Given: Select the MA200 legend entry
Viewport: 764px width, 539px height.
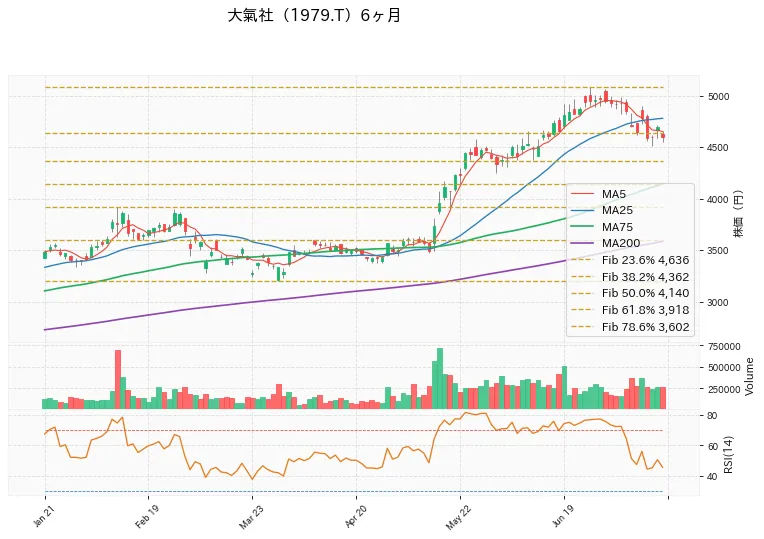Looking at the screenshot, I should pos(605,243).
